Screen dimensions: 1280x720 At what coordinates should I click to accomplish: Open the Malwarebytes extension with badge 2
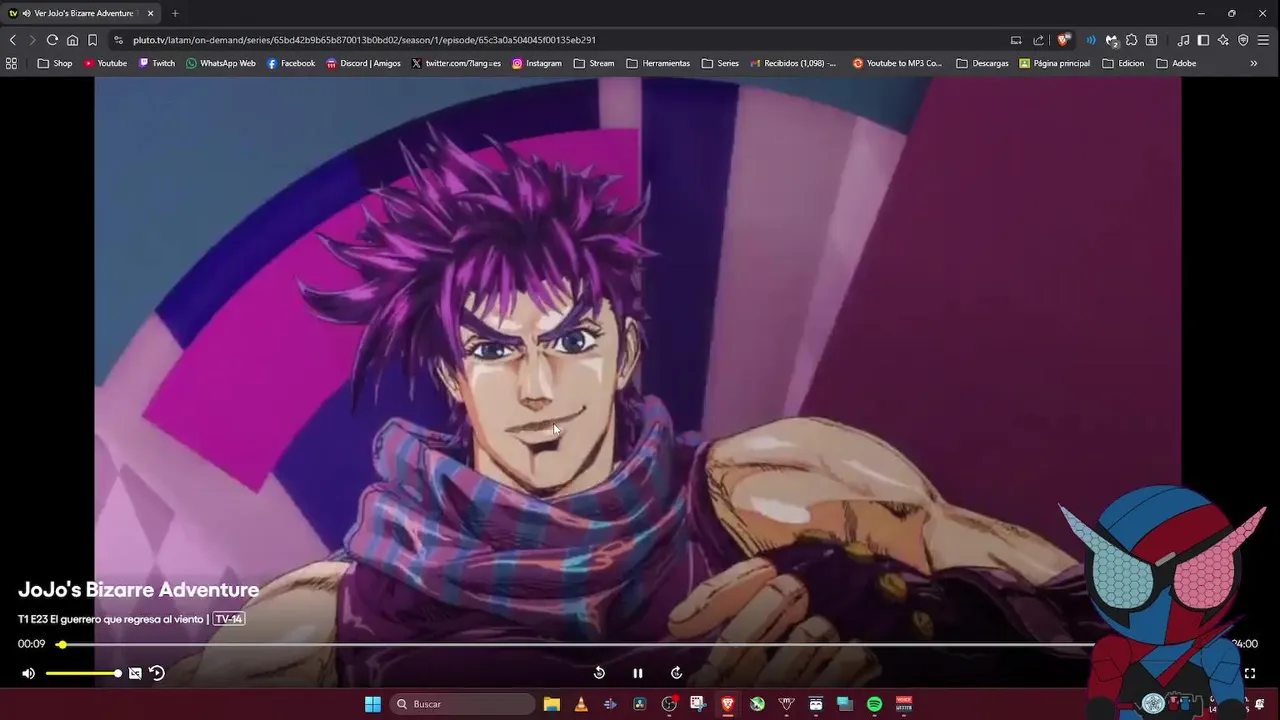(x=1111, y=40)
